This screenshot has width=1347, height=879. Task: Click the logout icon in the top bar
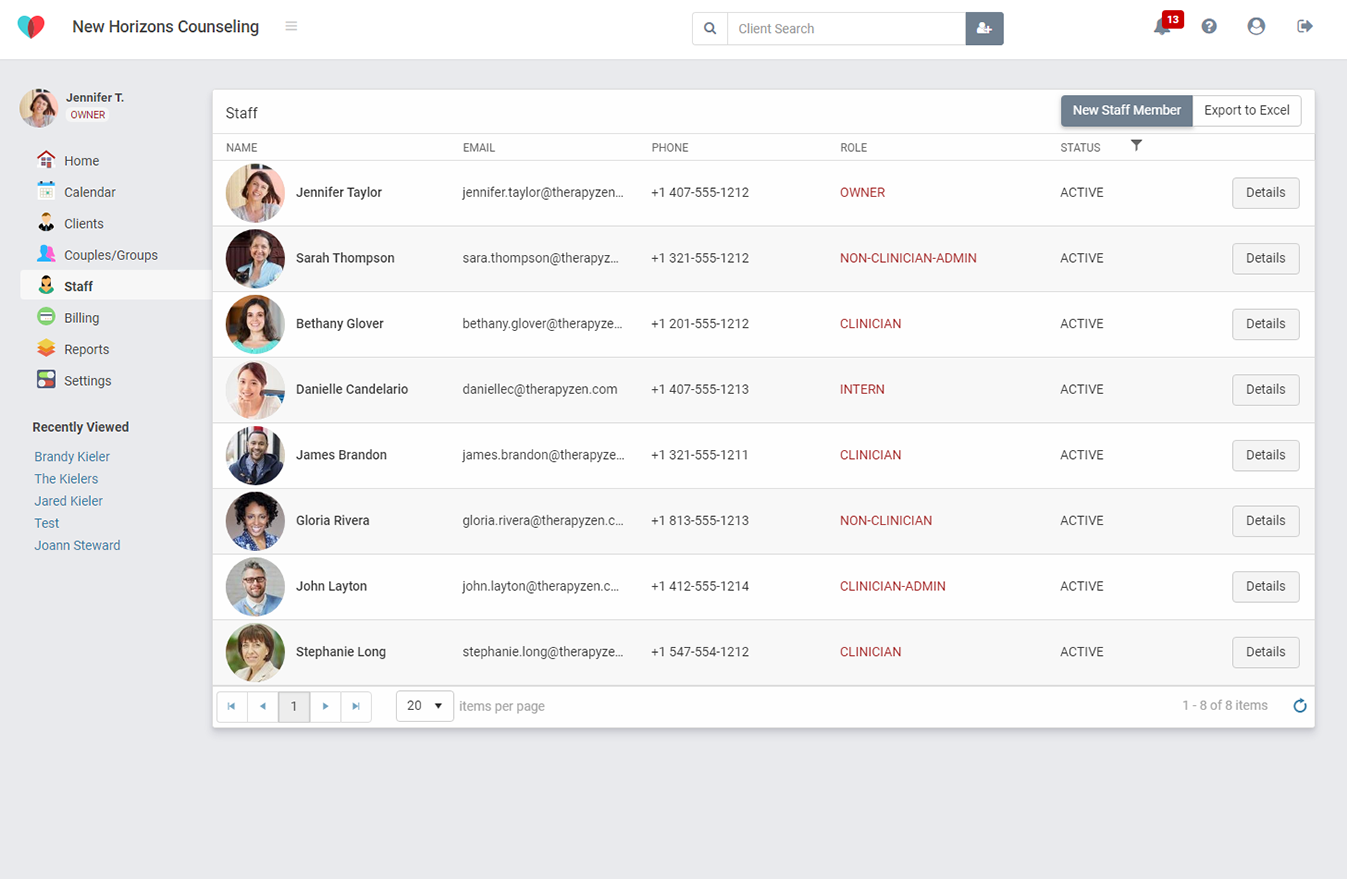point(1305,26)
